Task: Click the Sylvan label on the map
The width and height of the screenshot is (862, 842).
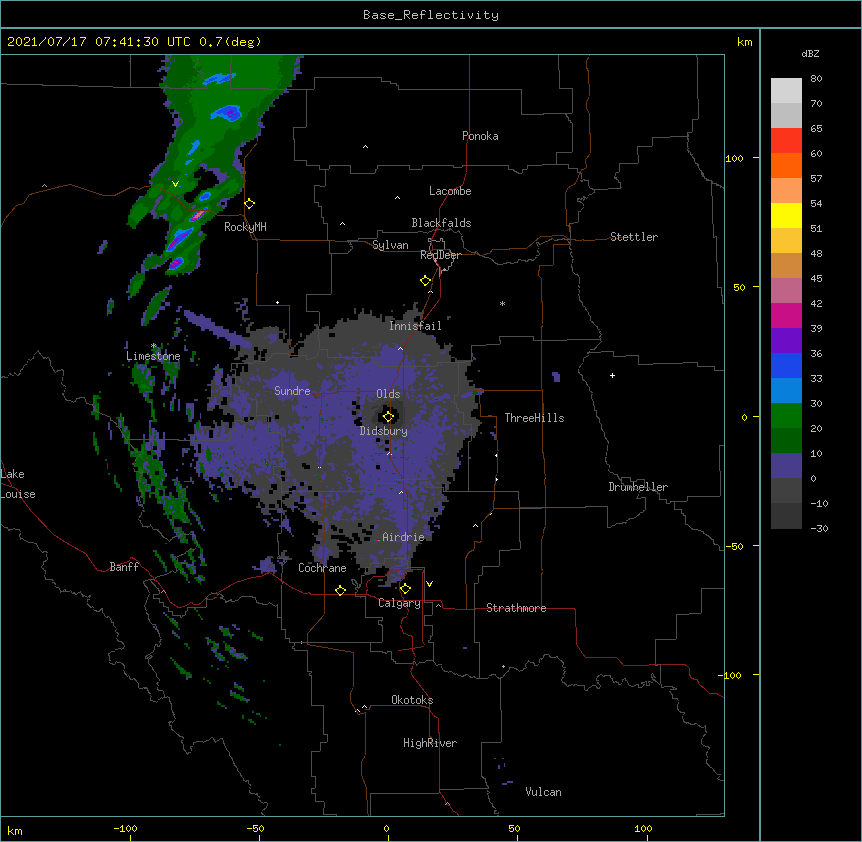Action: (x=390, y=245)
